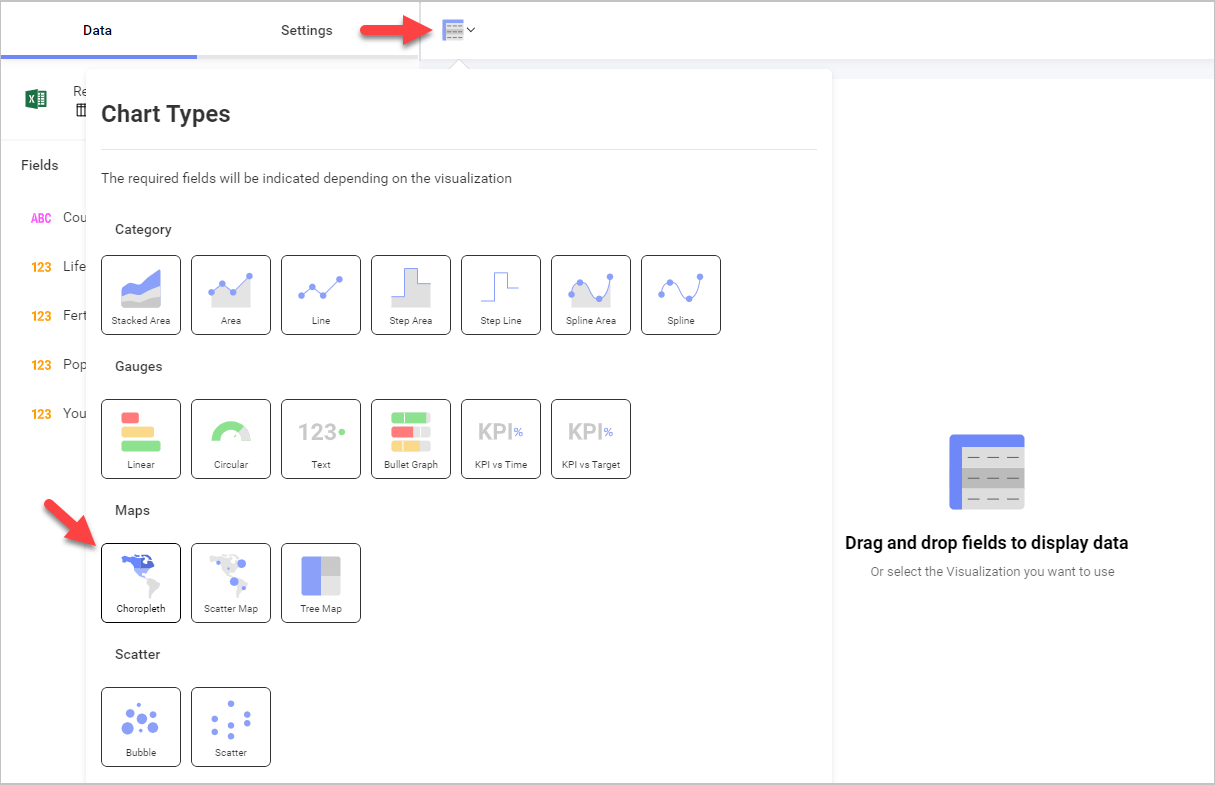This screenshot has width=1215, height=785.
Task: Switch to the Data tab
Action: pos(97,30)
